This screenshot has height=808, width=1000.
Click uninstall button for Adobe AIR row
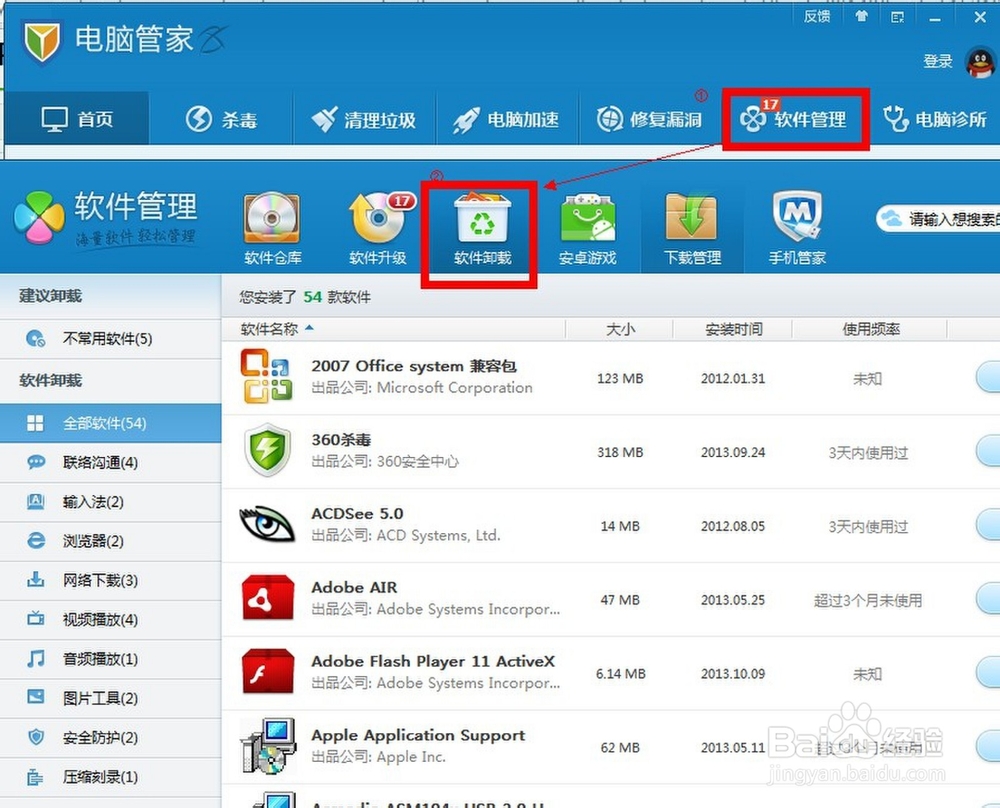point(988,599)
